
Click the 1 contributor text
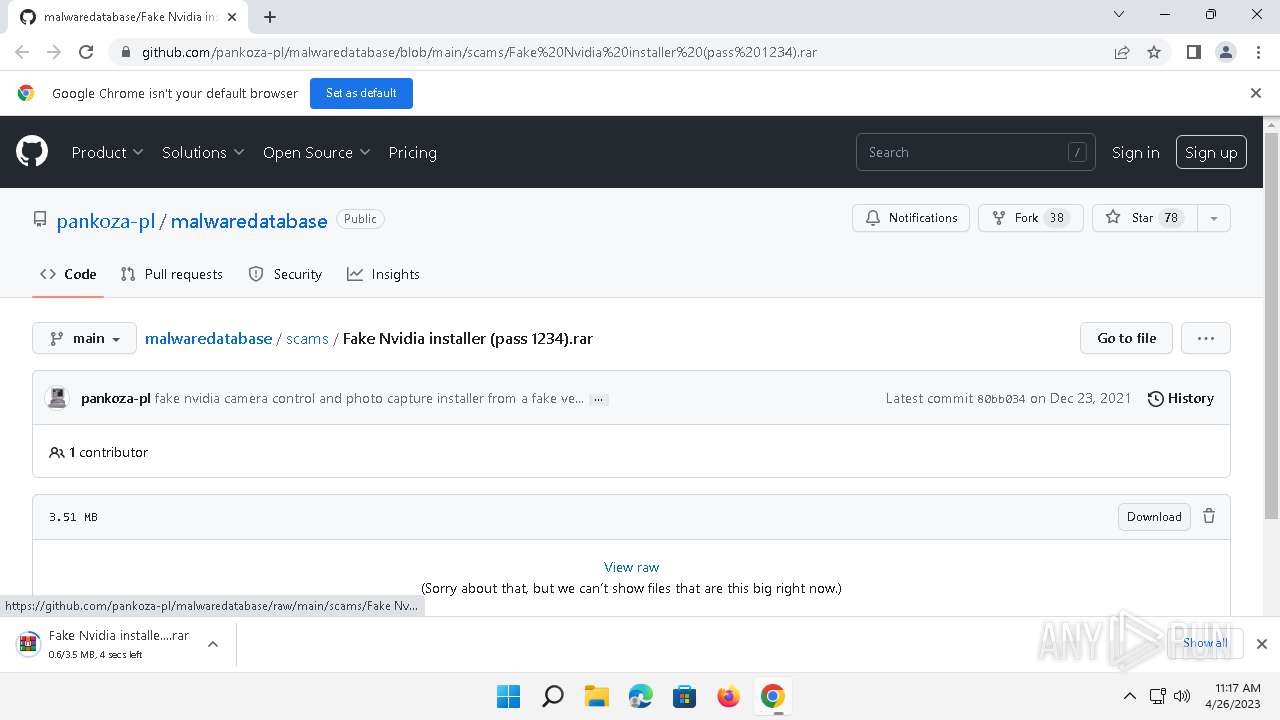(108, 452)
